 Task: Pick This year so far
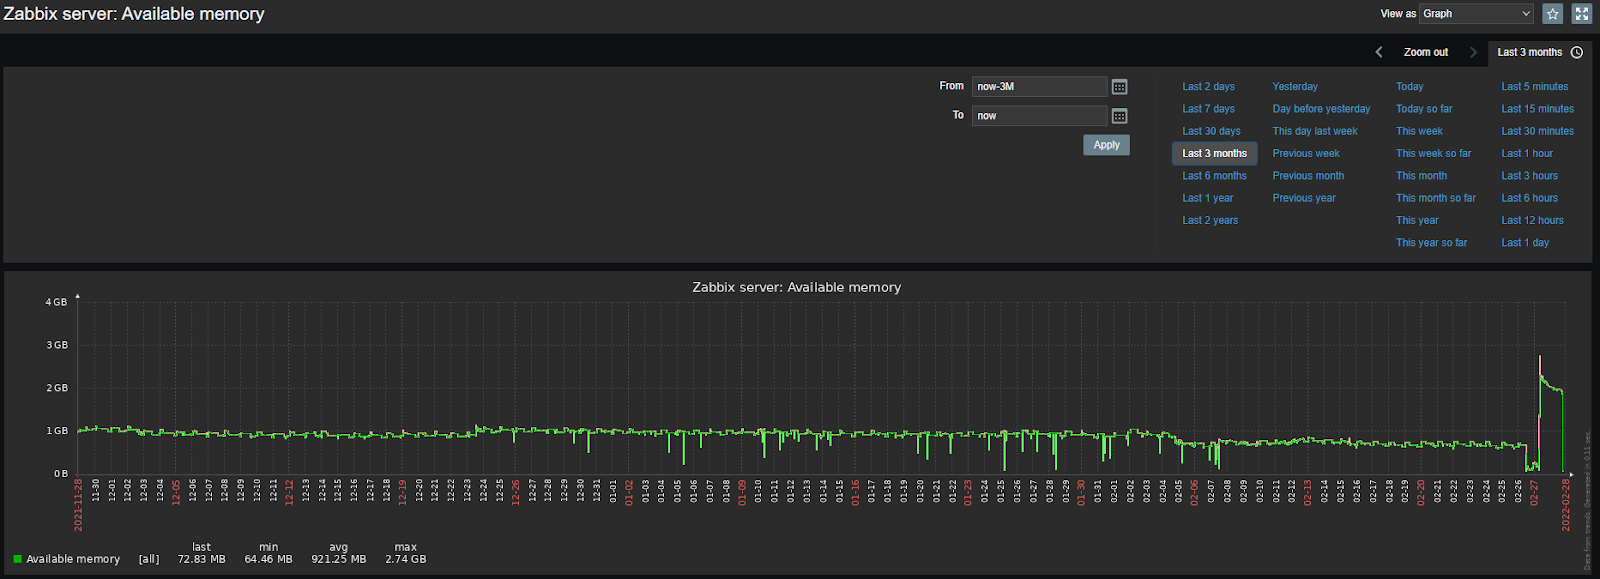[1431, 242]
